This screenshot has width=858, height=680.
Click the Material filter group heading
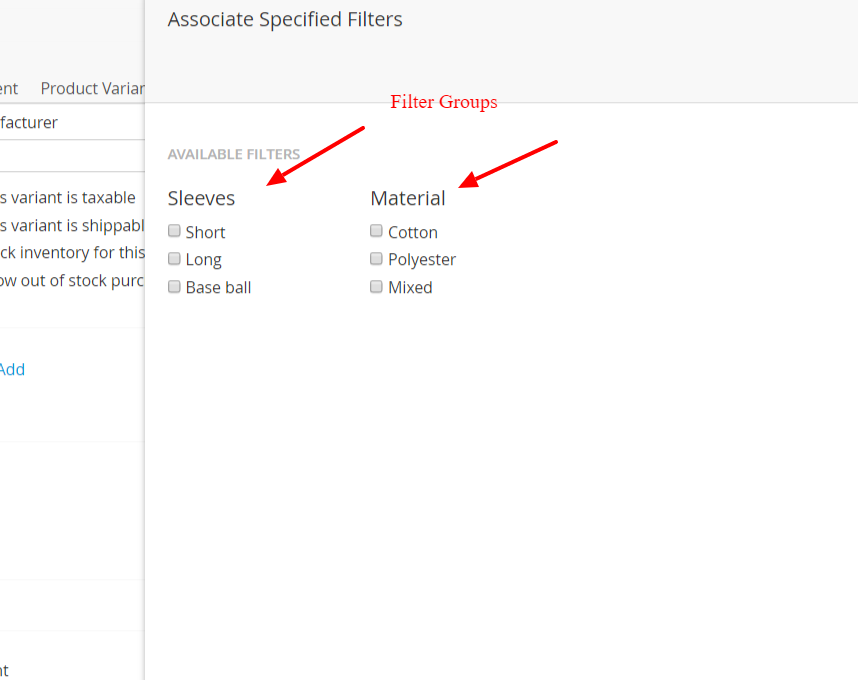pos(408,198)
